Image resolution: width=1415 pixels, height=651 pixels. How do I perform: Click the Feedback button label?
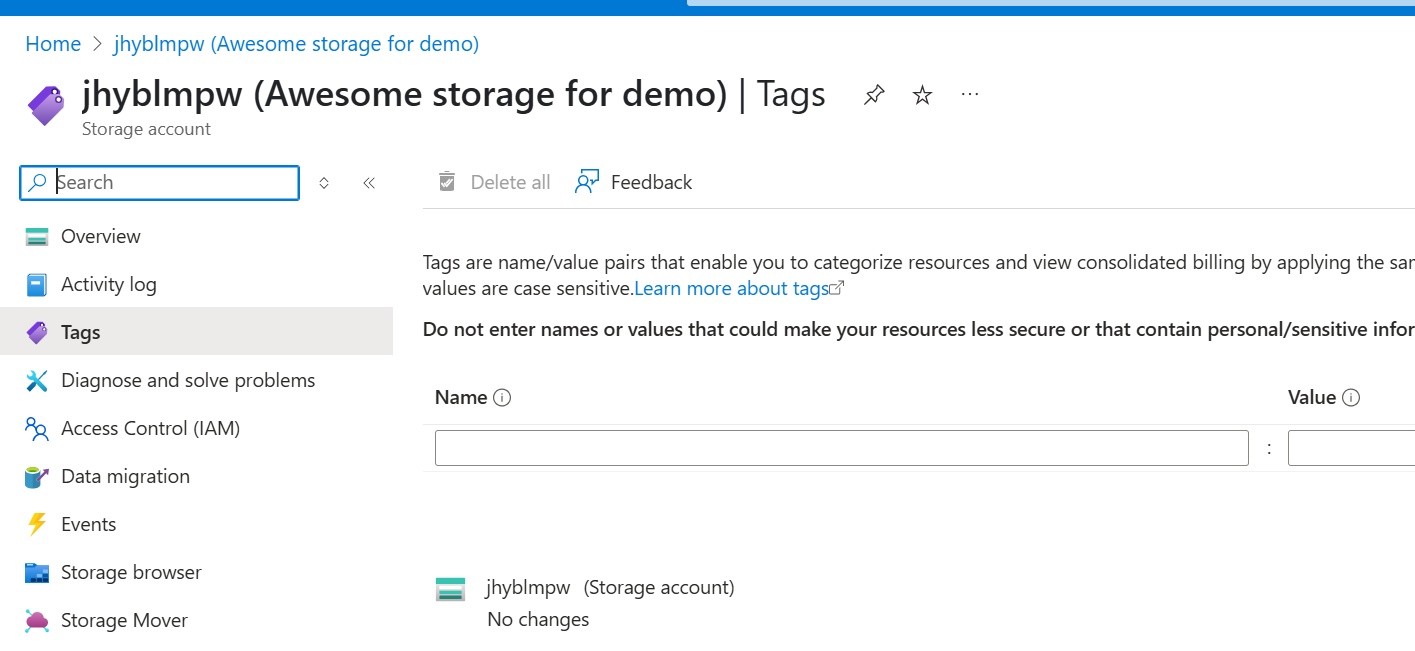[651, 182]
